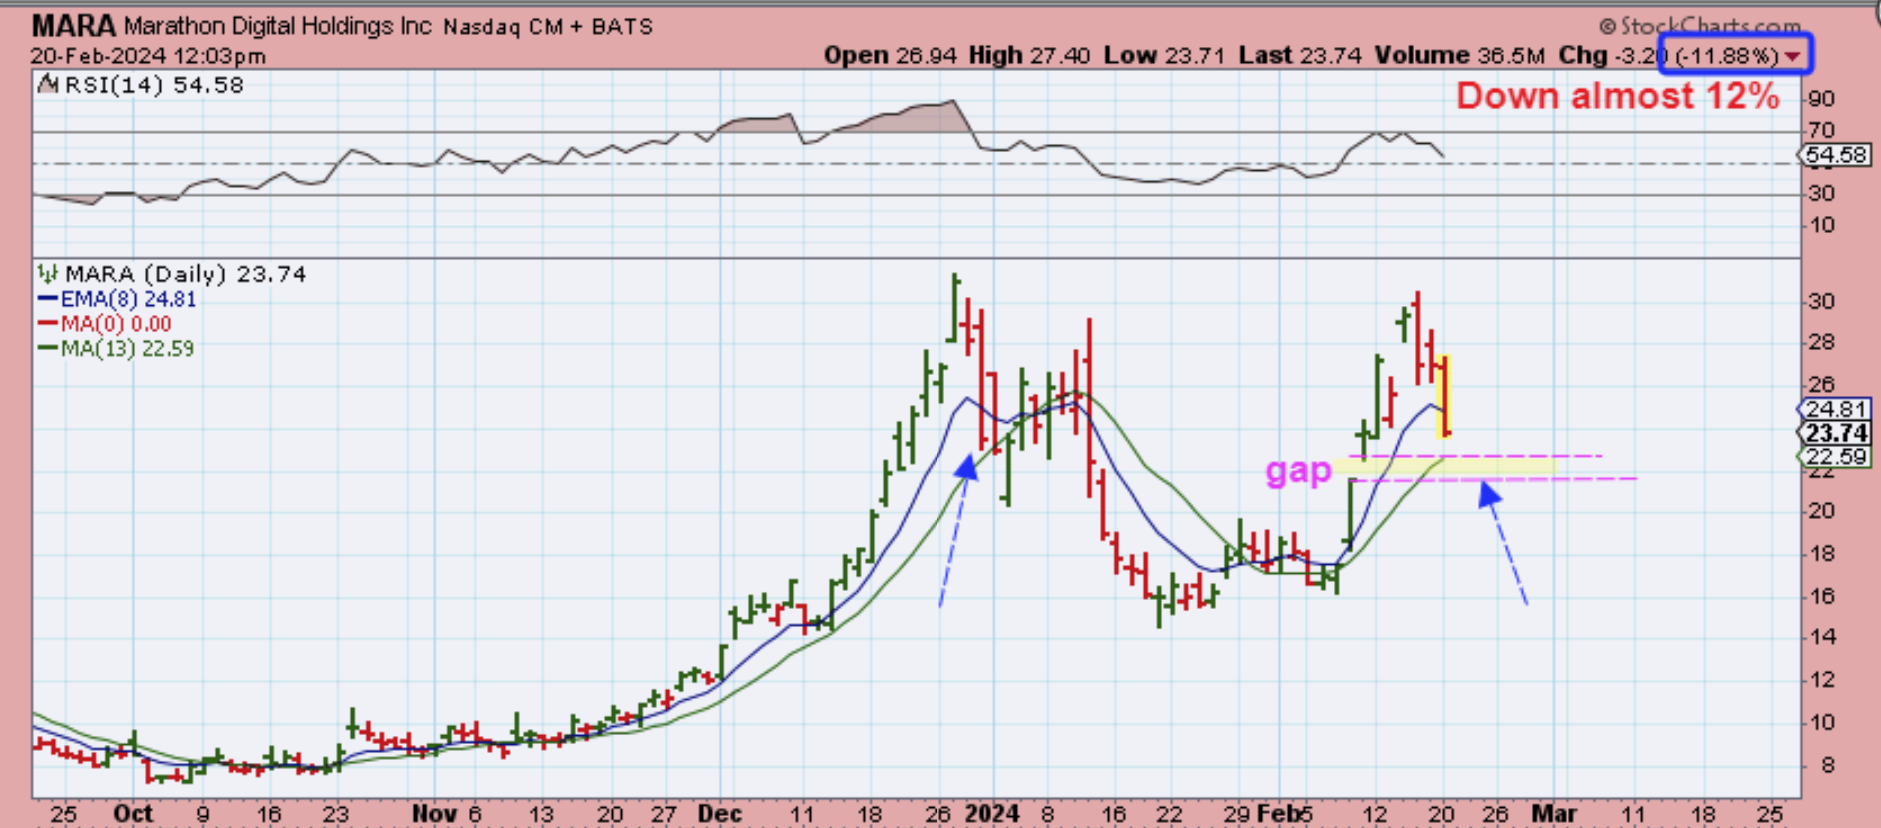
Task: Click the RSI(14) 54.58 indicator label
Action: click(x=154, y=85)
